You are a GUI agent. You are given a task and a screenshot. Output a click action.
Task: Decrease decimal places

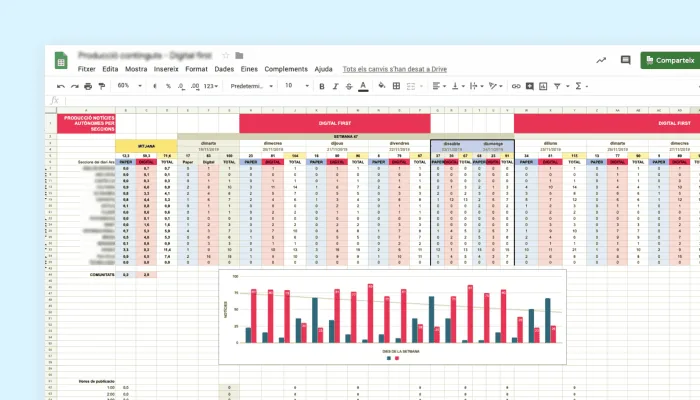click(x=181, y=86)
